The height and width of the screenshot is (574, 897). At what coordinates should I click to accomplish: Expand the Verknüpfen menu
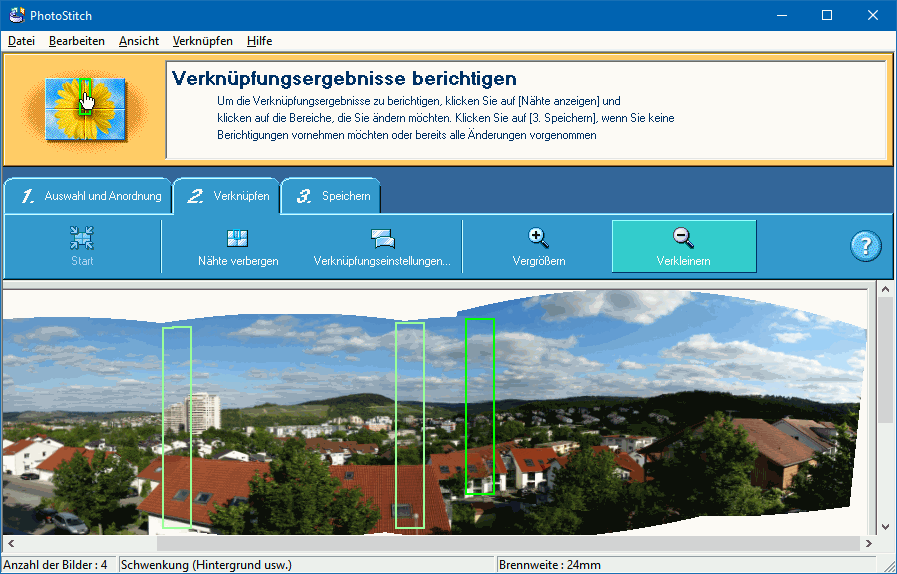pyautogui.click(x=203, y=41)
